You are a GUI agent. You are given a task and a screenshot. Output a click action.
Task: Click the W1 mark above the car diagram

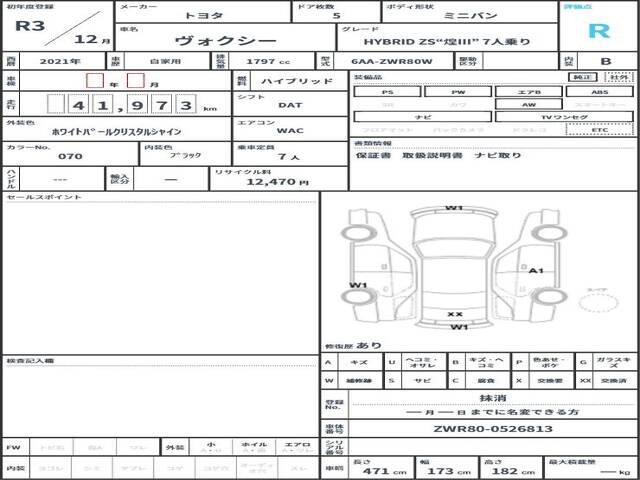[454, 207]
